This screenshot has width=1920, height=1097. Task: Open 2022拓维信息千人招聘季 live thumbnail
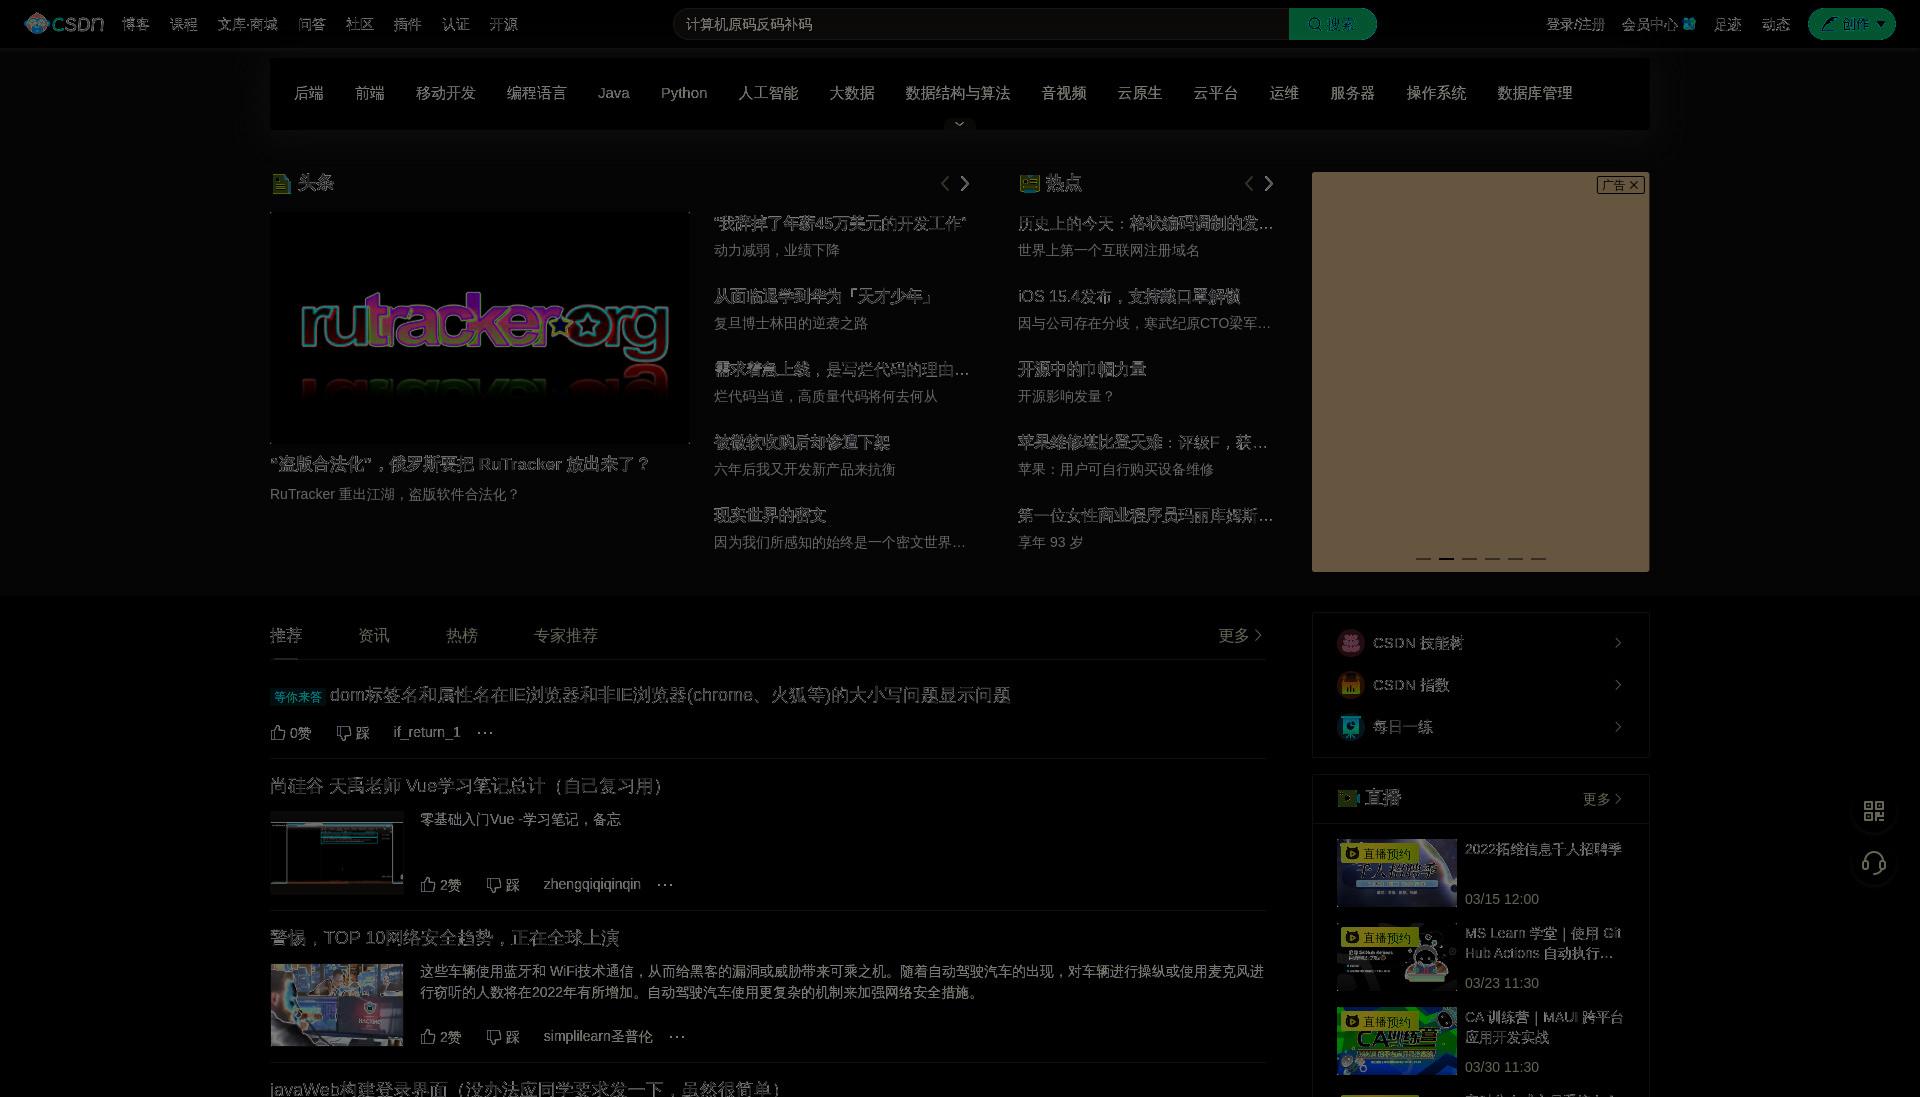(1397, 873)
